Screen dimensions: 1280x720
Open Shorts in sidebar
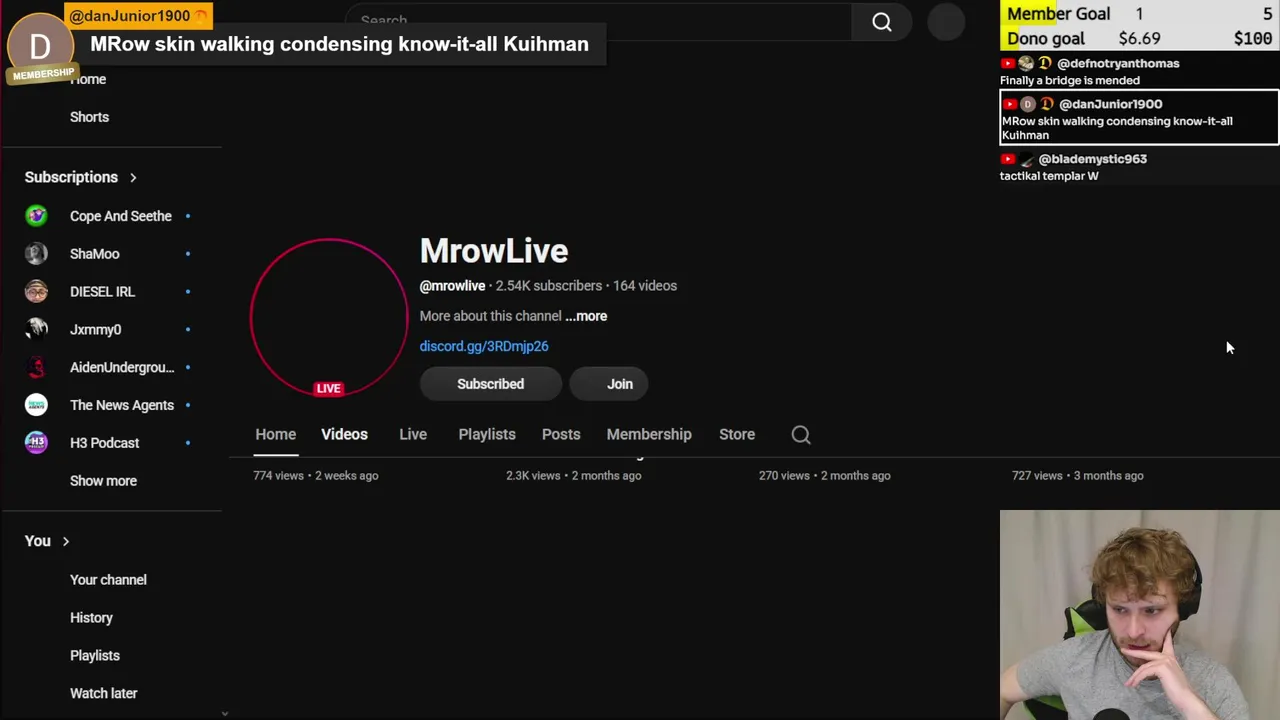pos(89,117)
